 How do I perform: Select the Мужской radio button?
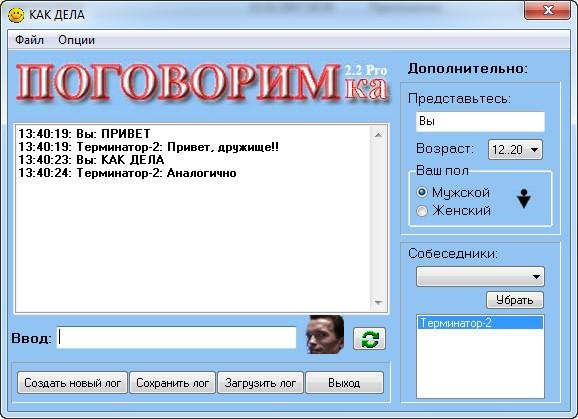click(x=422, y=192)
